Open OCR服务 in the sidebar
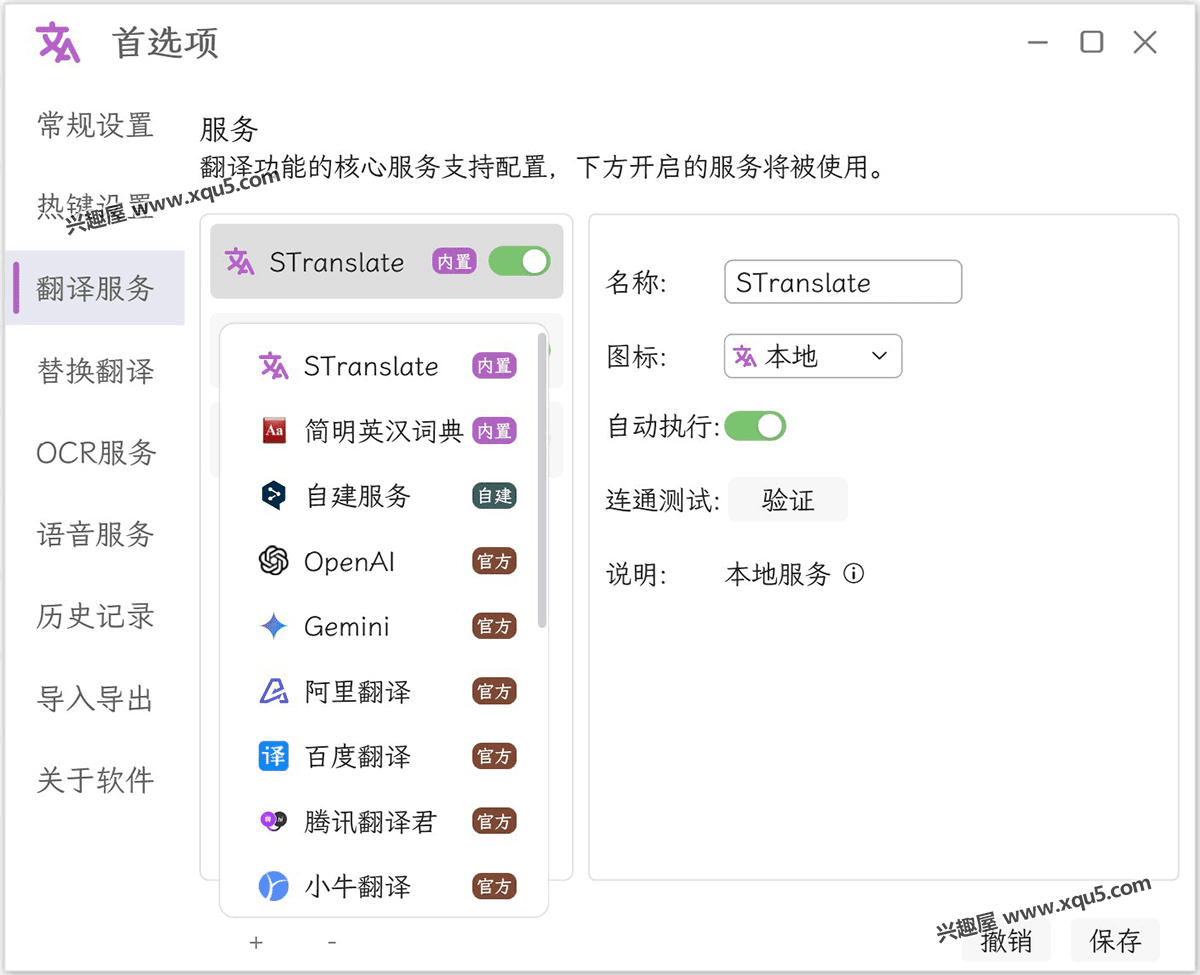 (x=97, y=453)
